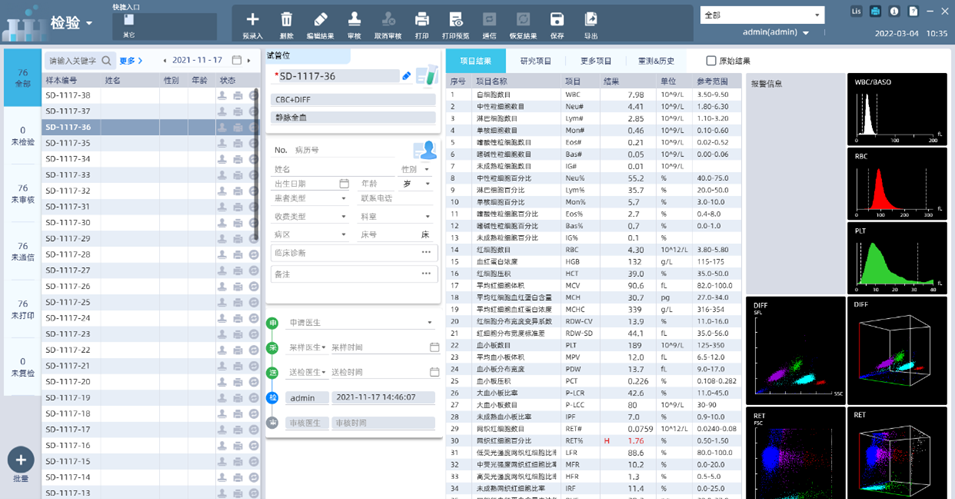Toggle the 原始结果 checkbox
This screenshot has height=499, width=955.
(711, 61)
